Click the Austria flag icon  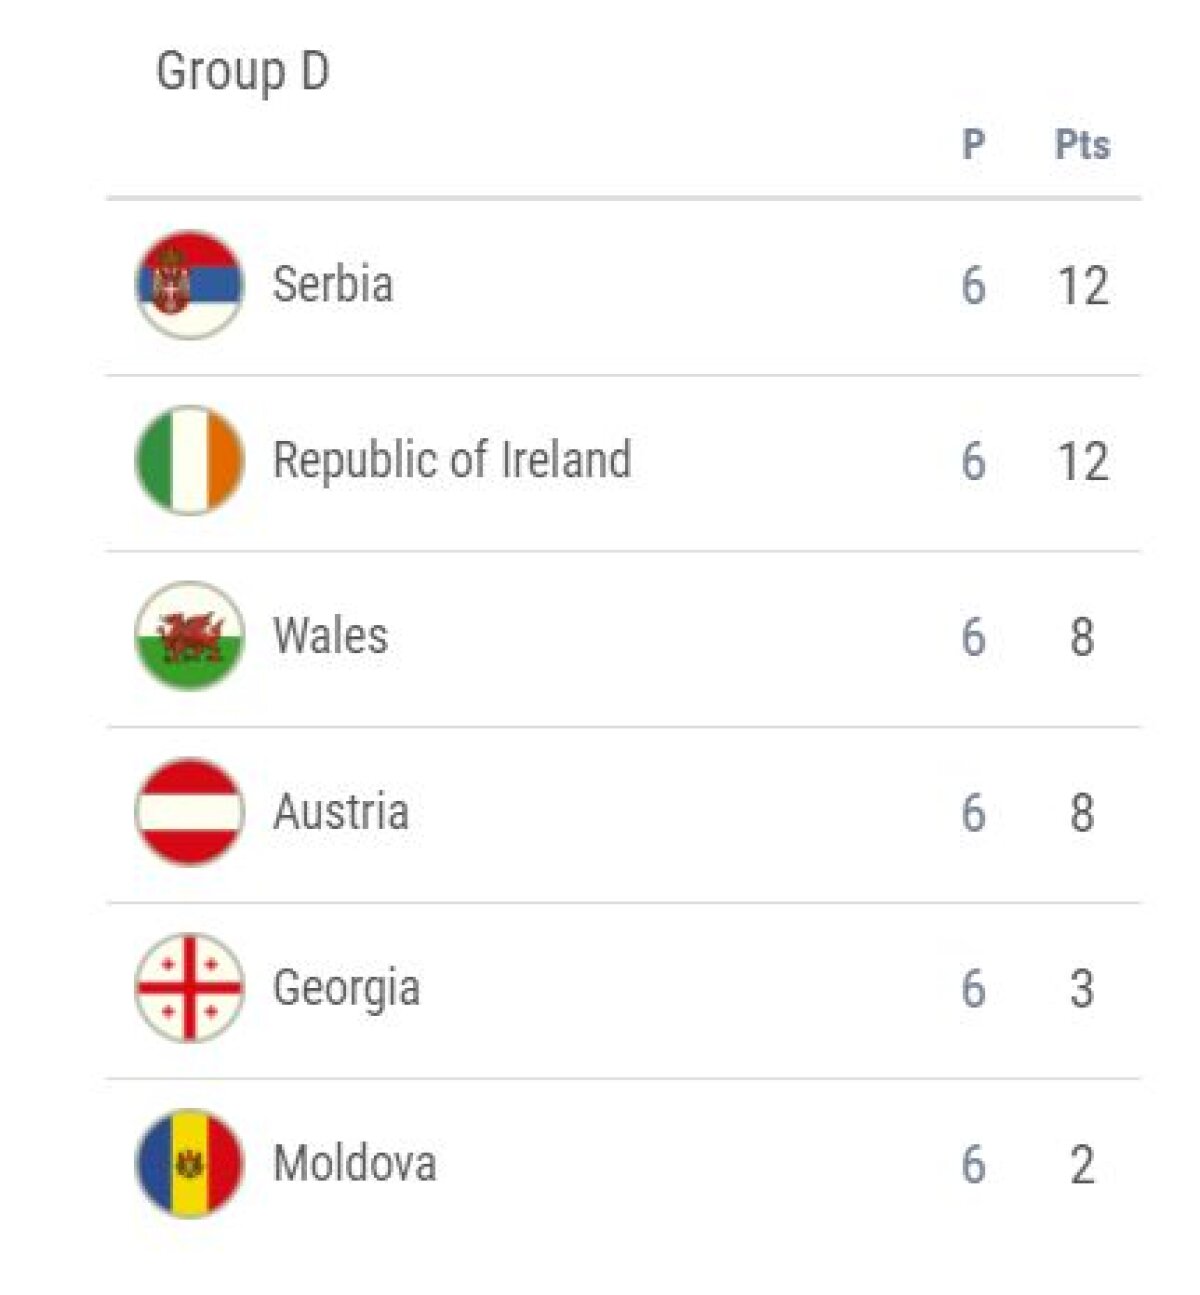[189, 812]
